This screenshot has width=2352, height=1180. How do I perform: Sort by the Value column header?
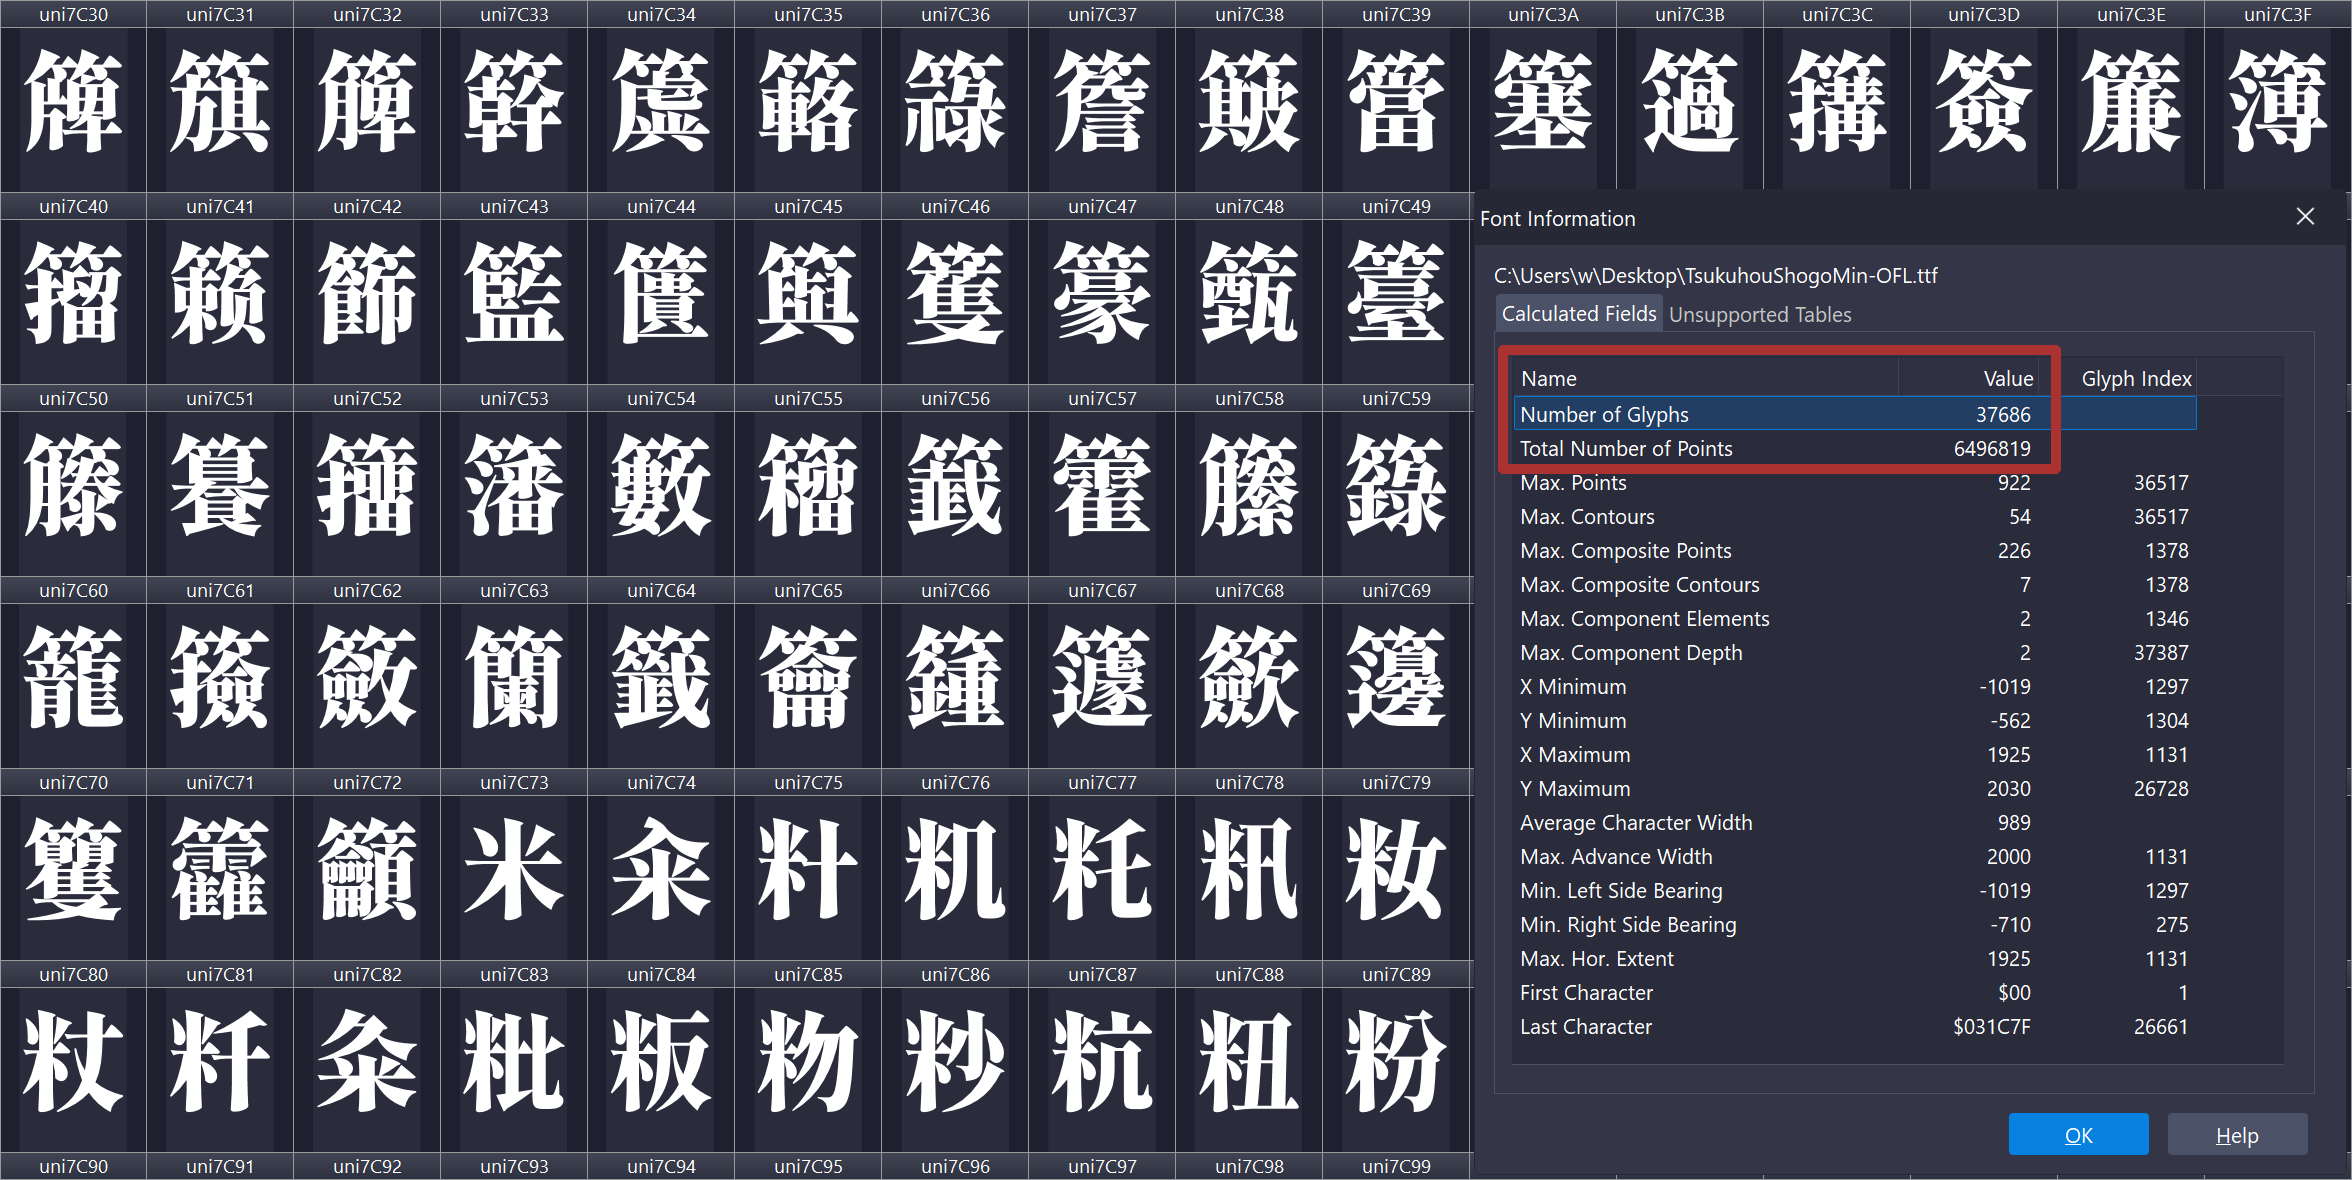pos(1970,379)
